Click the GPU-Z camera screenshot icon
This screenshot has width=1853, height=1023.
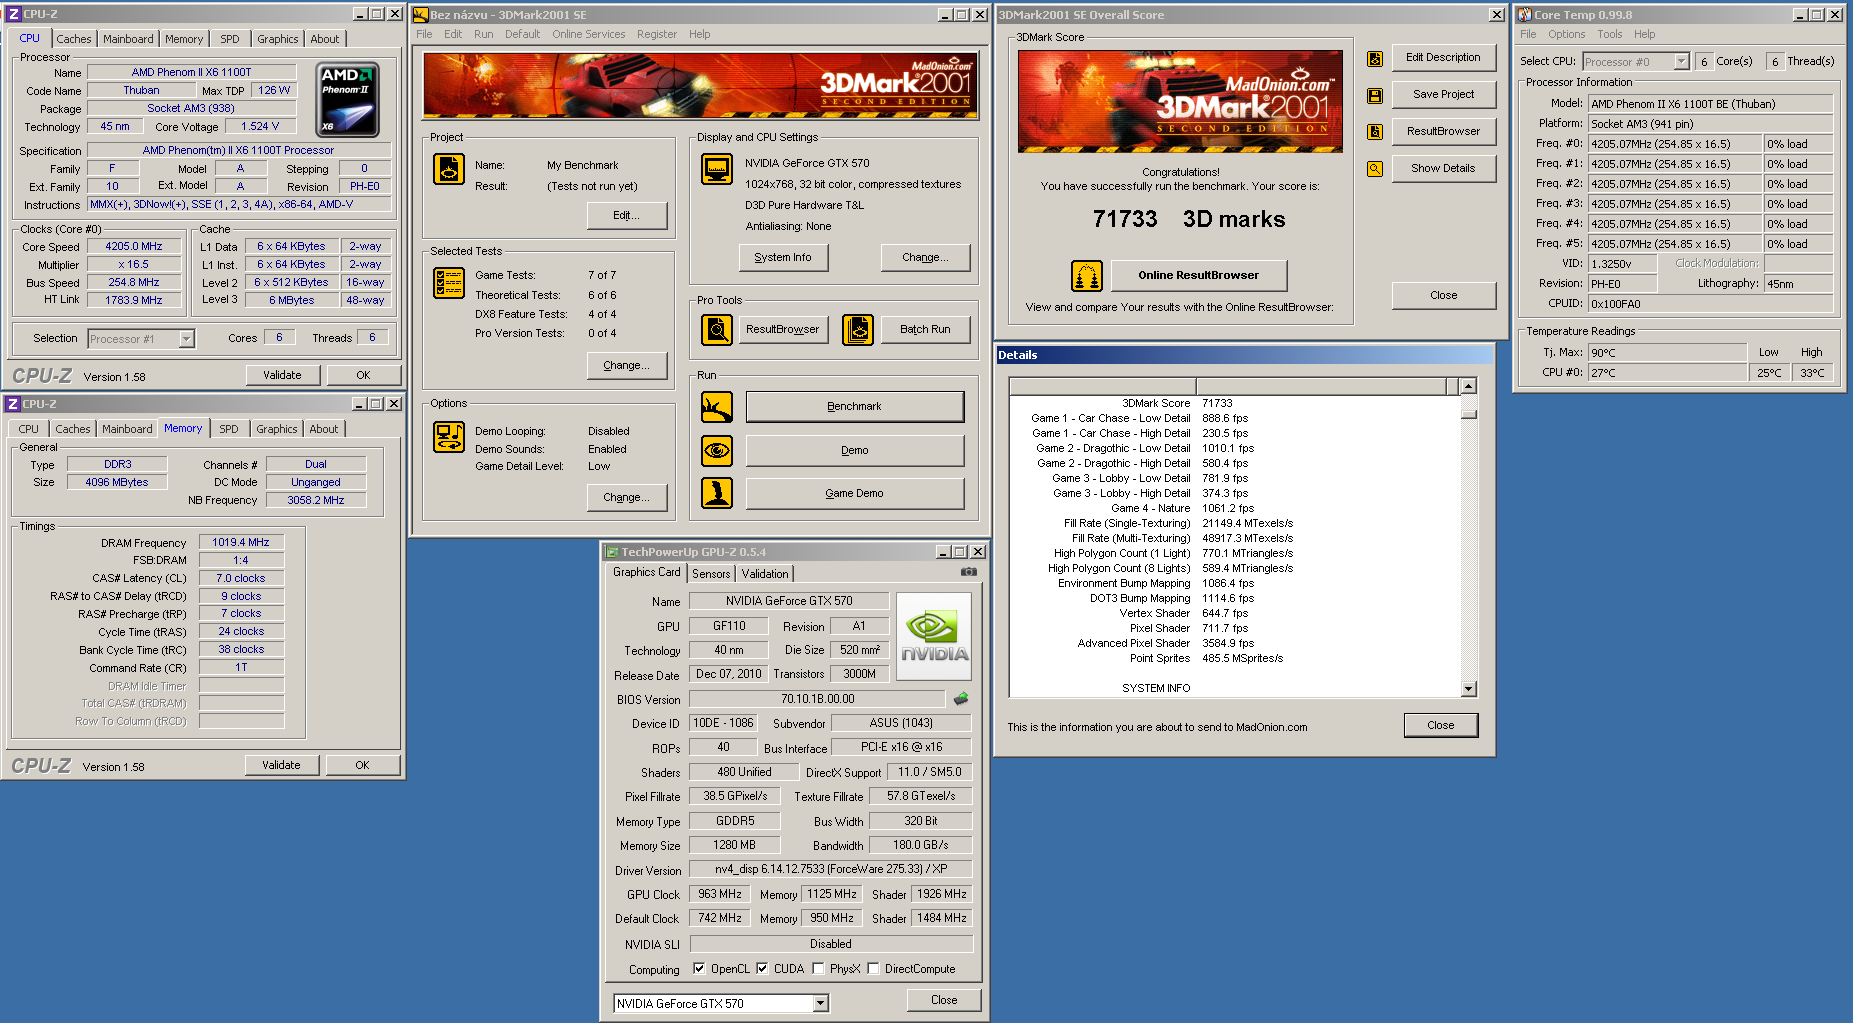point(968,572)
